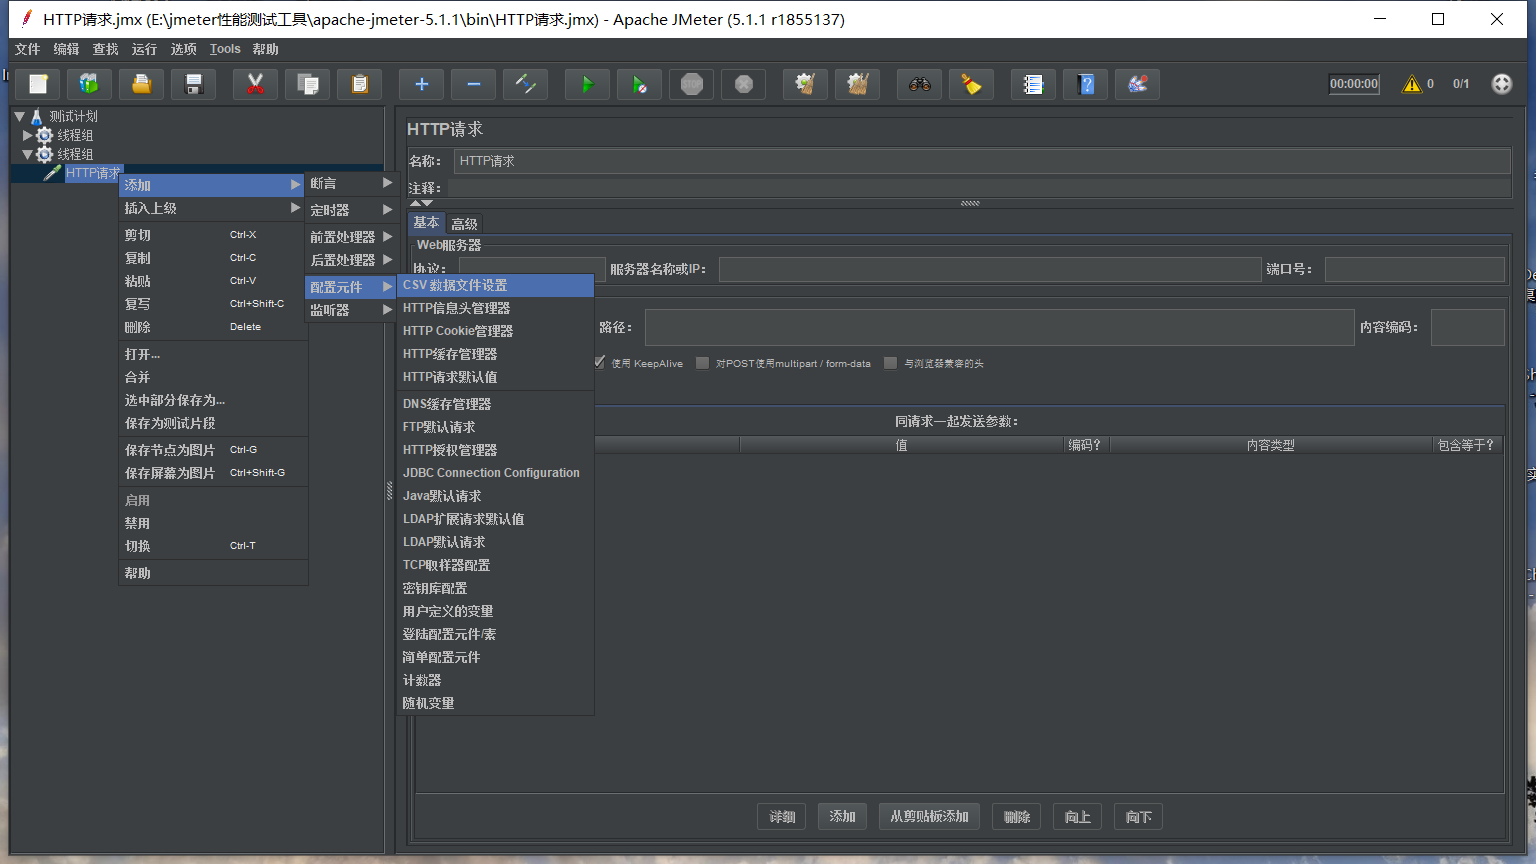The image size is (1536, 864).
Task: Focus the 服务器名称或IP field
Action: pyautogui.click(x=990, y=269)
